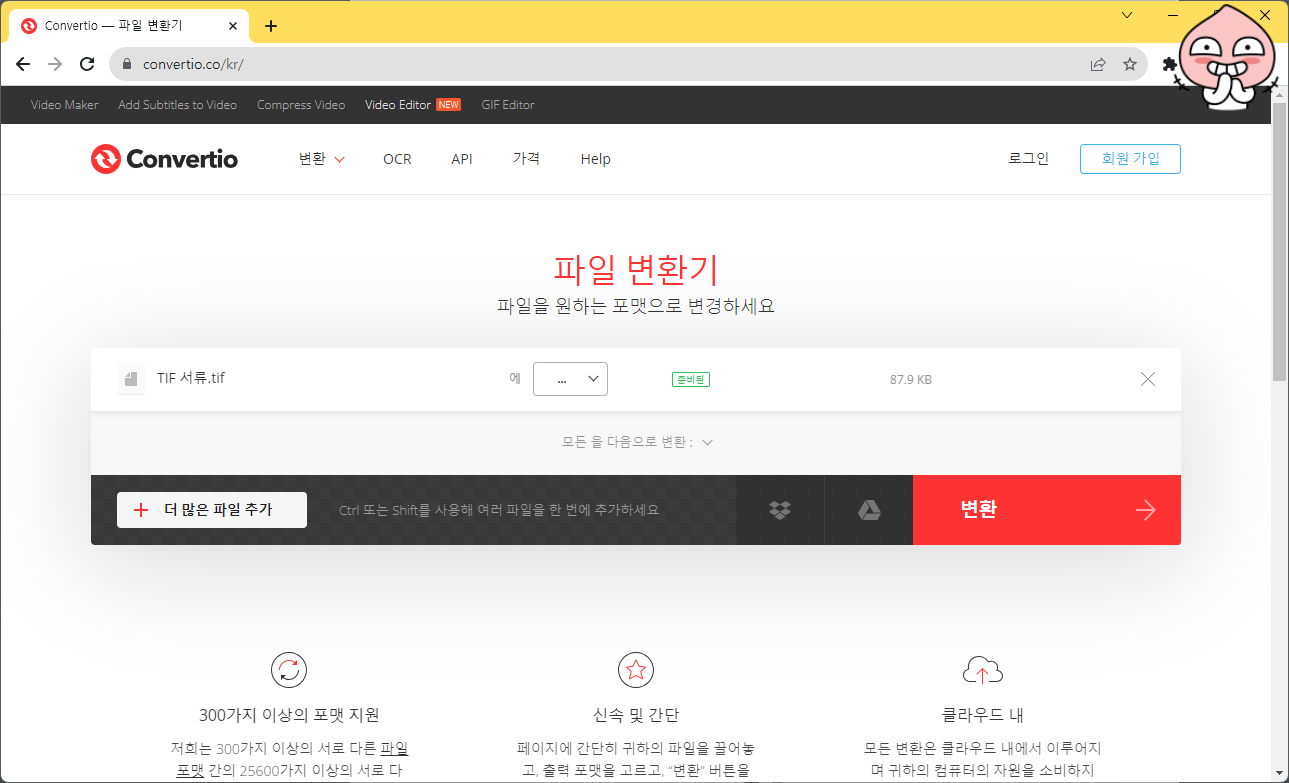Remove TIF 서류.tif using the X
This screenshot has width=1289, height=783.
(x=1147, y=378)
